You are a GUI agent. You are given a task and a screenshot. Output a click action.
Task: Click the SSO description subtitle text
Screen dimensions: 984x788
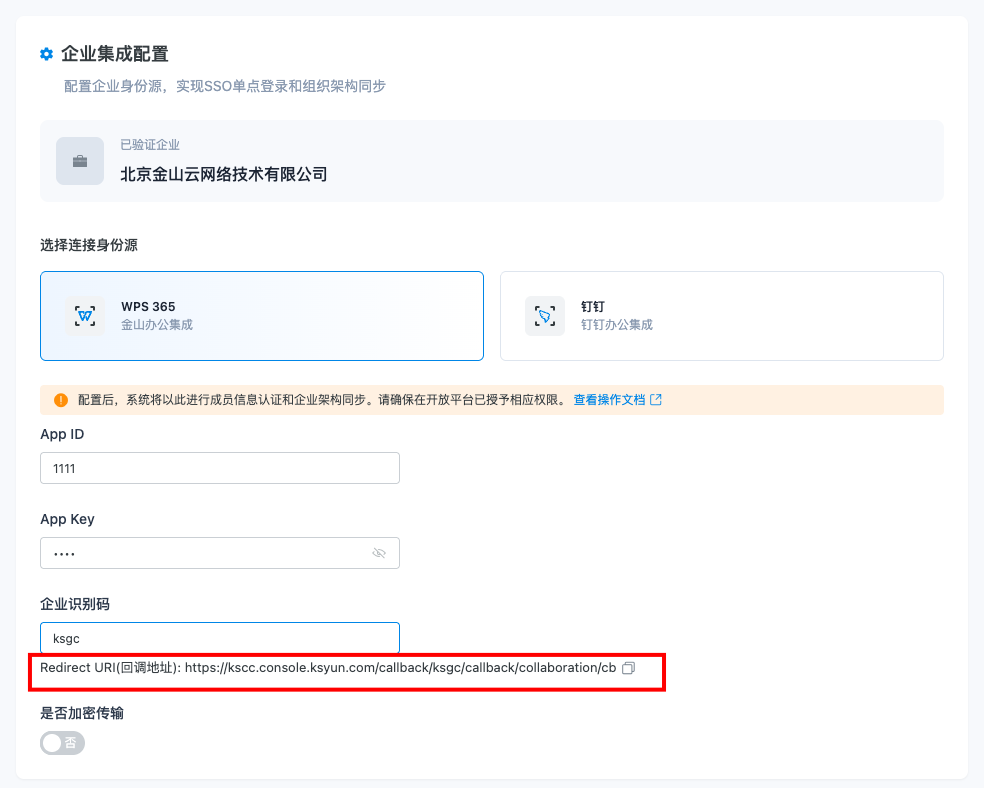pyautogui.click(x=225, y=86)
